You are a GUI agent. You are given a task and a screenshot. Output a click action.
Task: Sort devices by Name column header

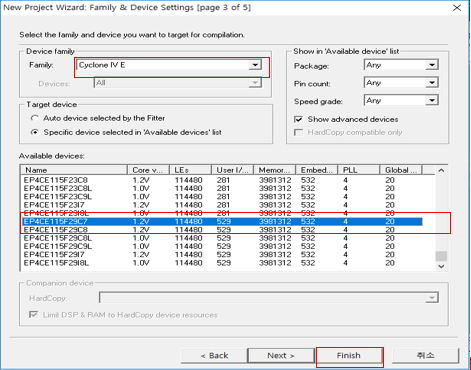click(x=74, y=170)
